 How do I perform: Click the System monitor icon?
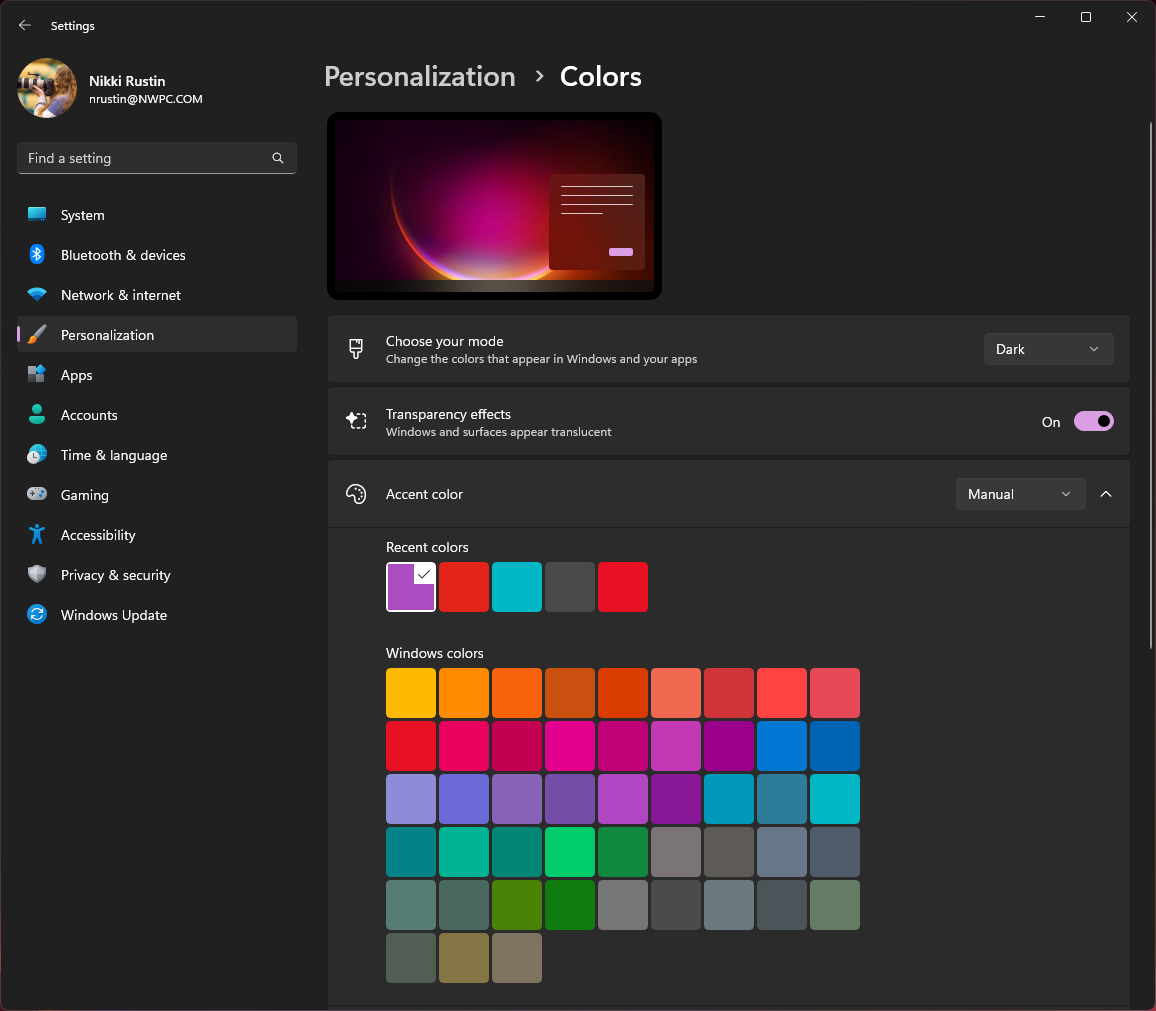37,215
